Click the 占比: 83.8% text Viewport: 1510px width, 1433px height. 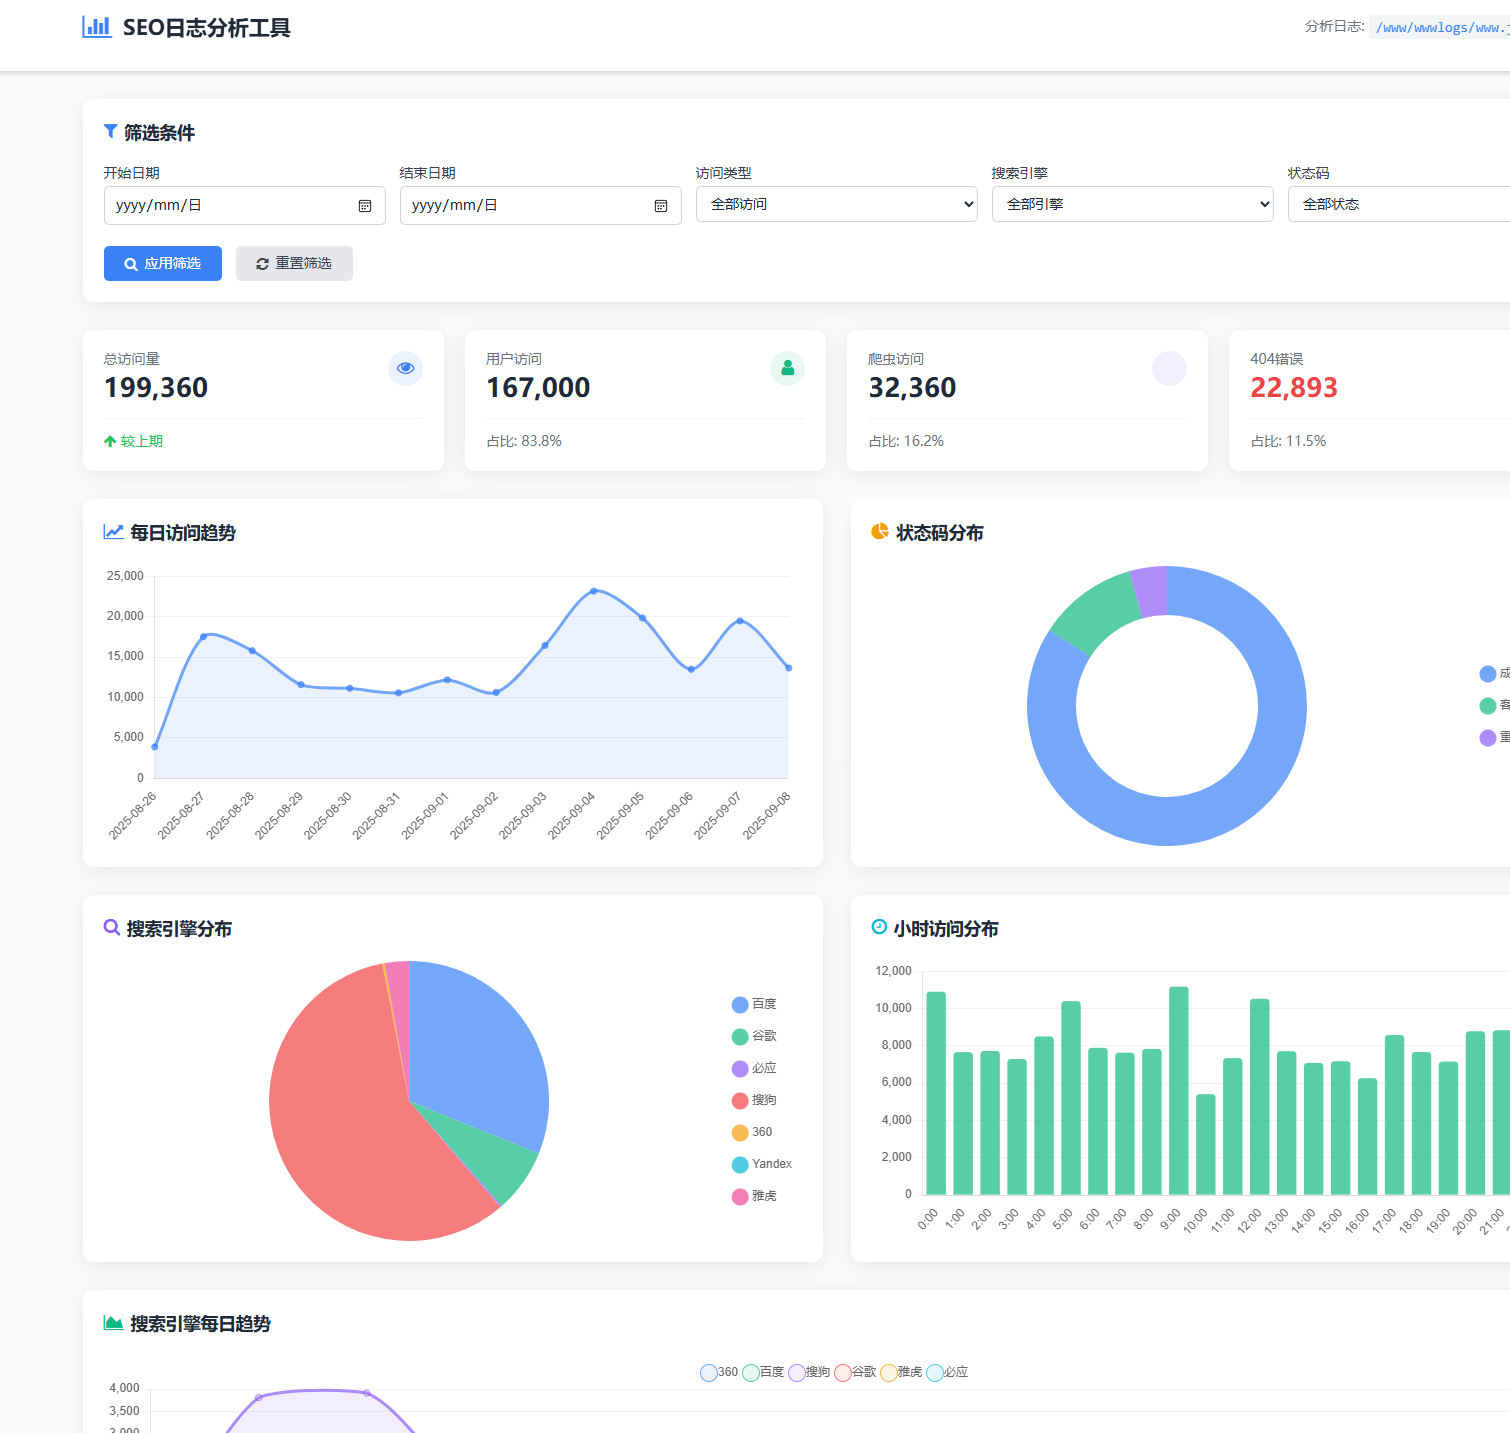[x=524, y=441]
